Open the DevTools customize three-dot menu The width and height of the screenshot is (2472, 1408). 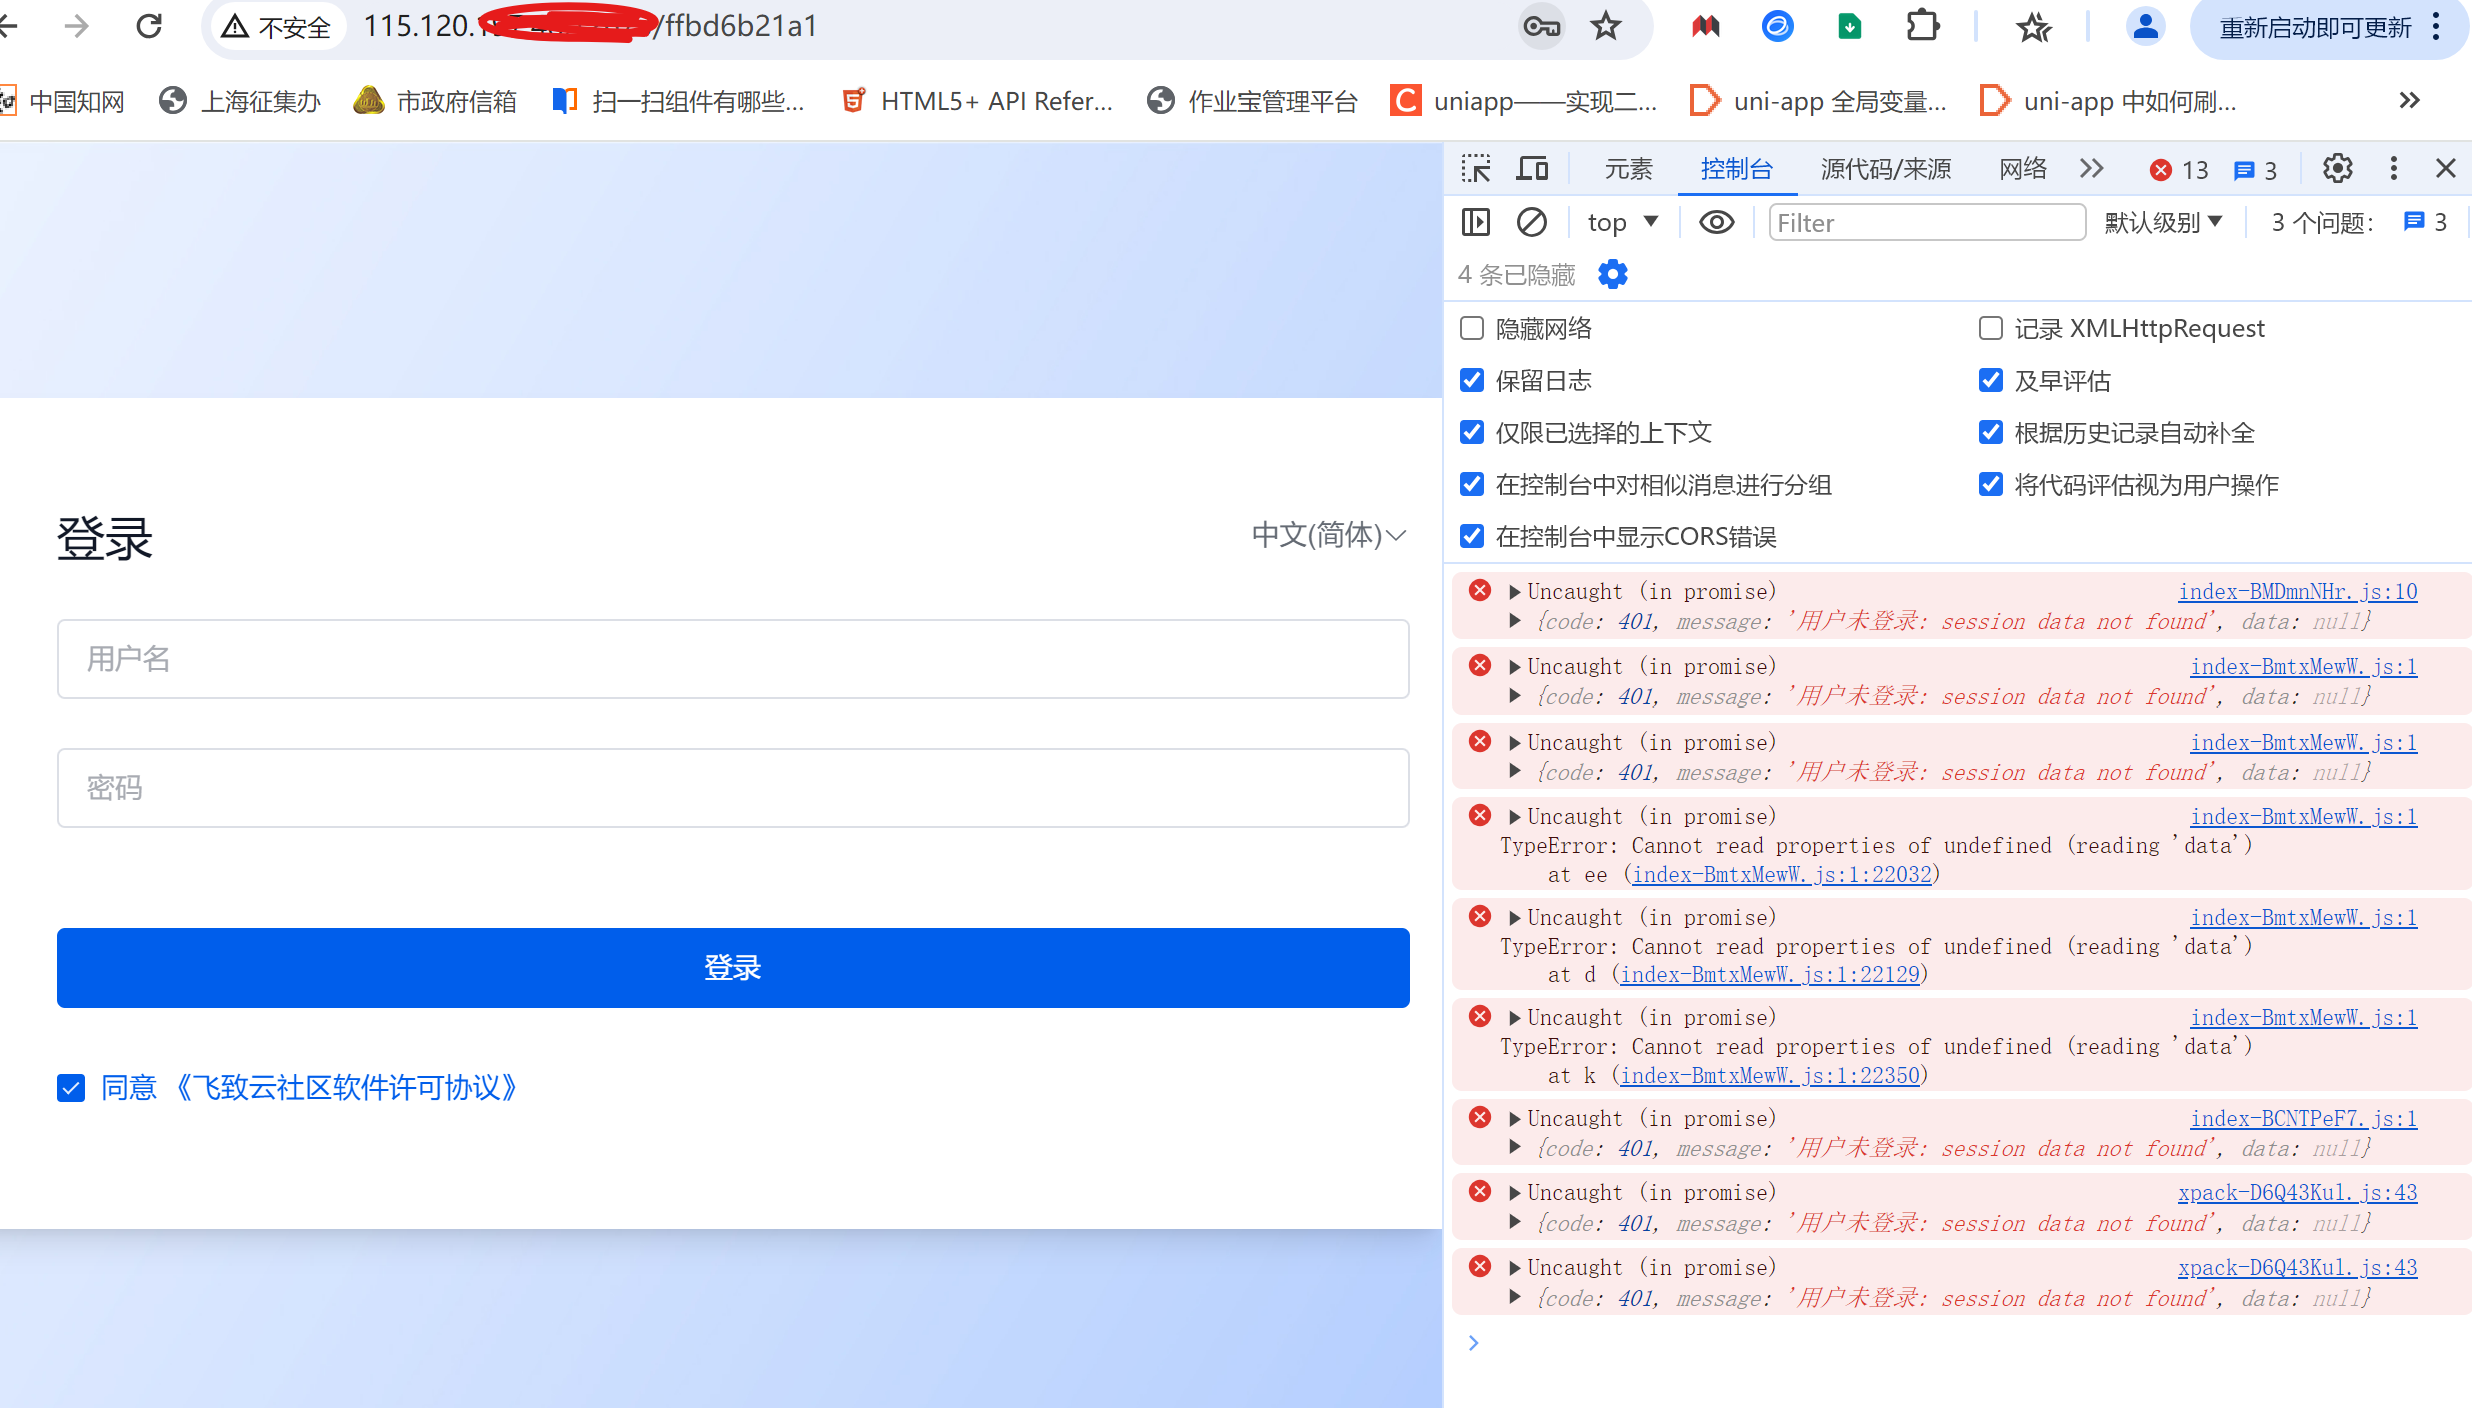pos(2393,168)
